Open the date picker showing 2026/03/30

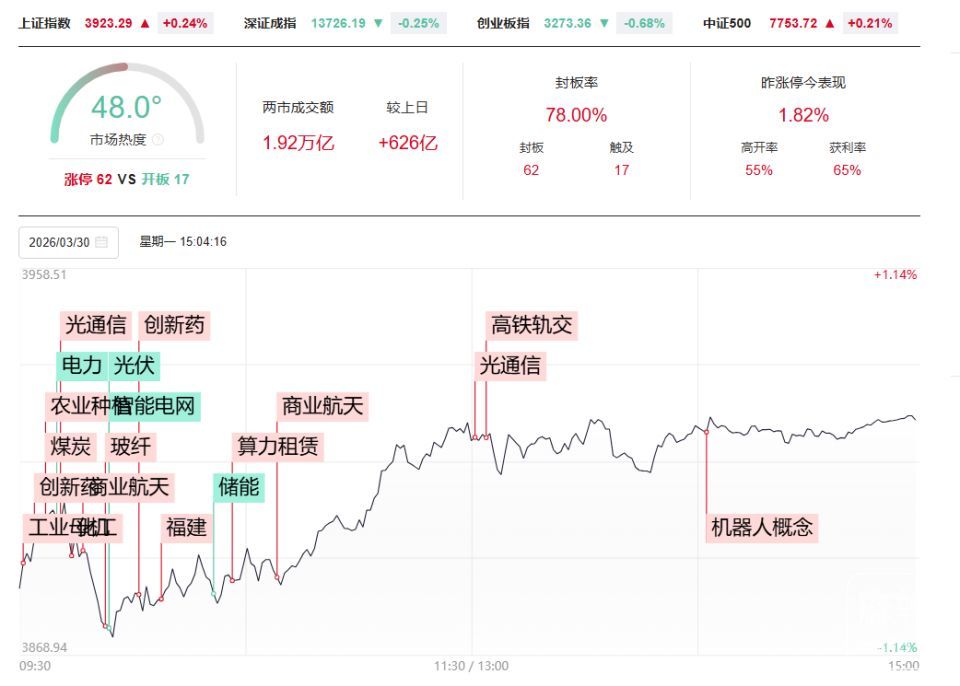[x=68, y=242]
